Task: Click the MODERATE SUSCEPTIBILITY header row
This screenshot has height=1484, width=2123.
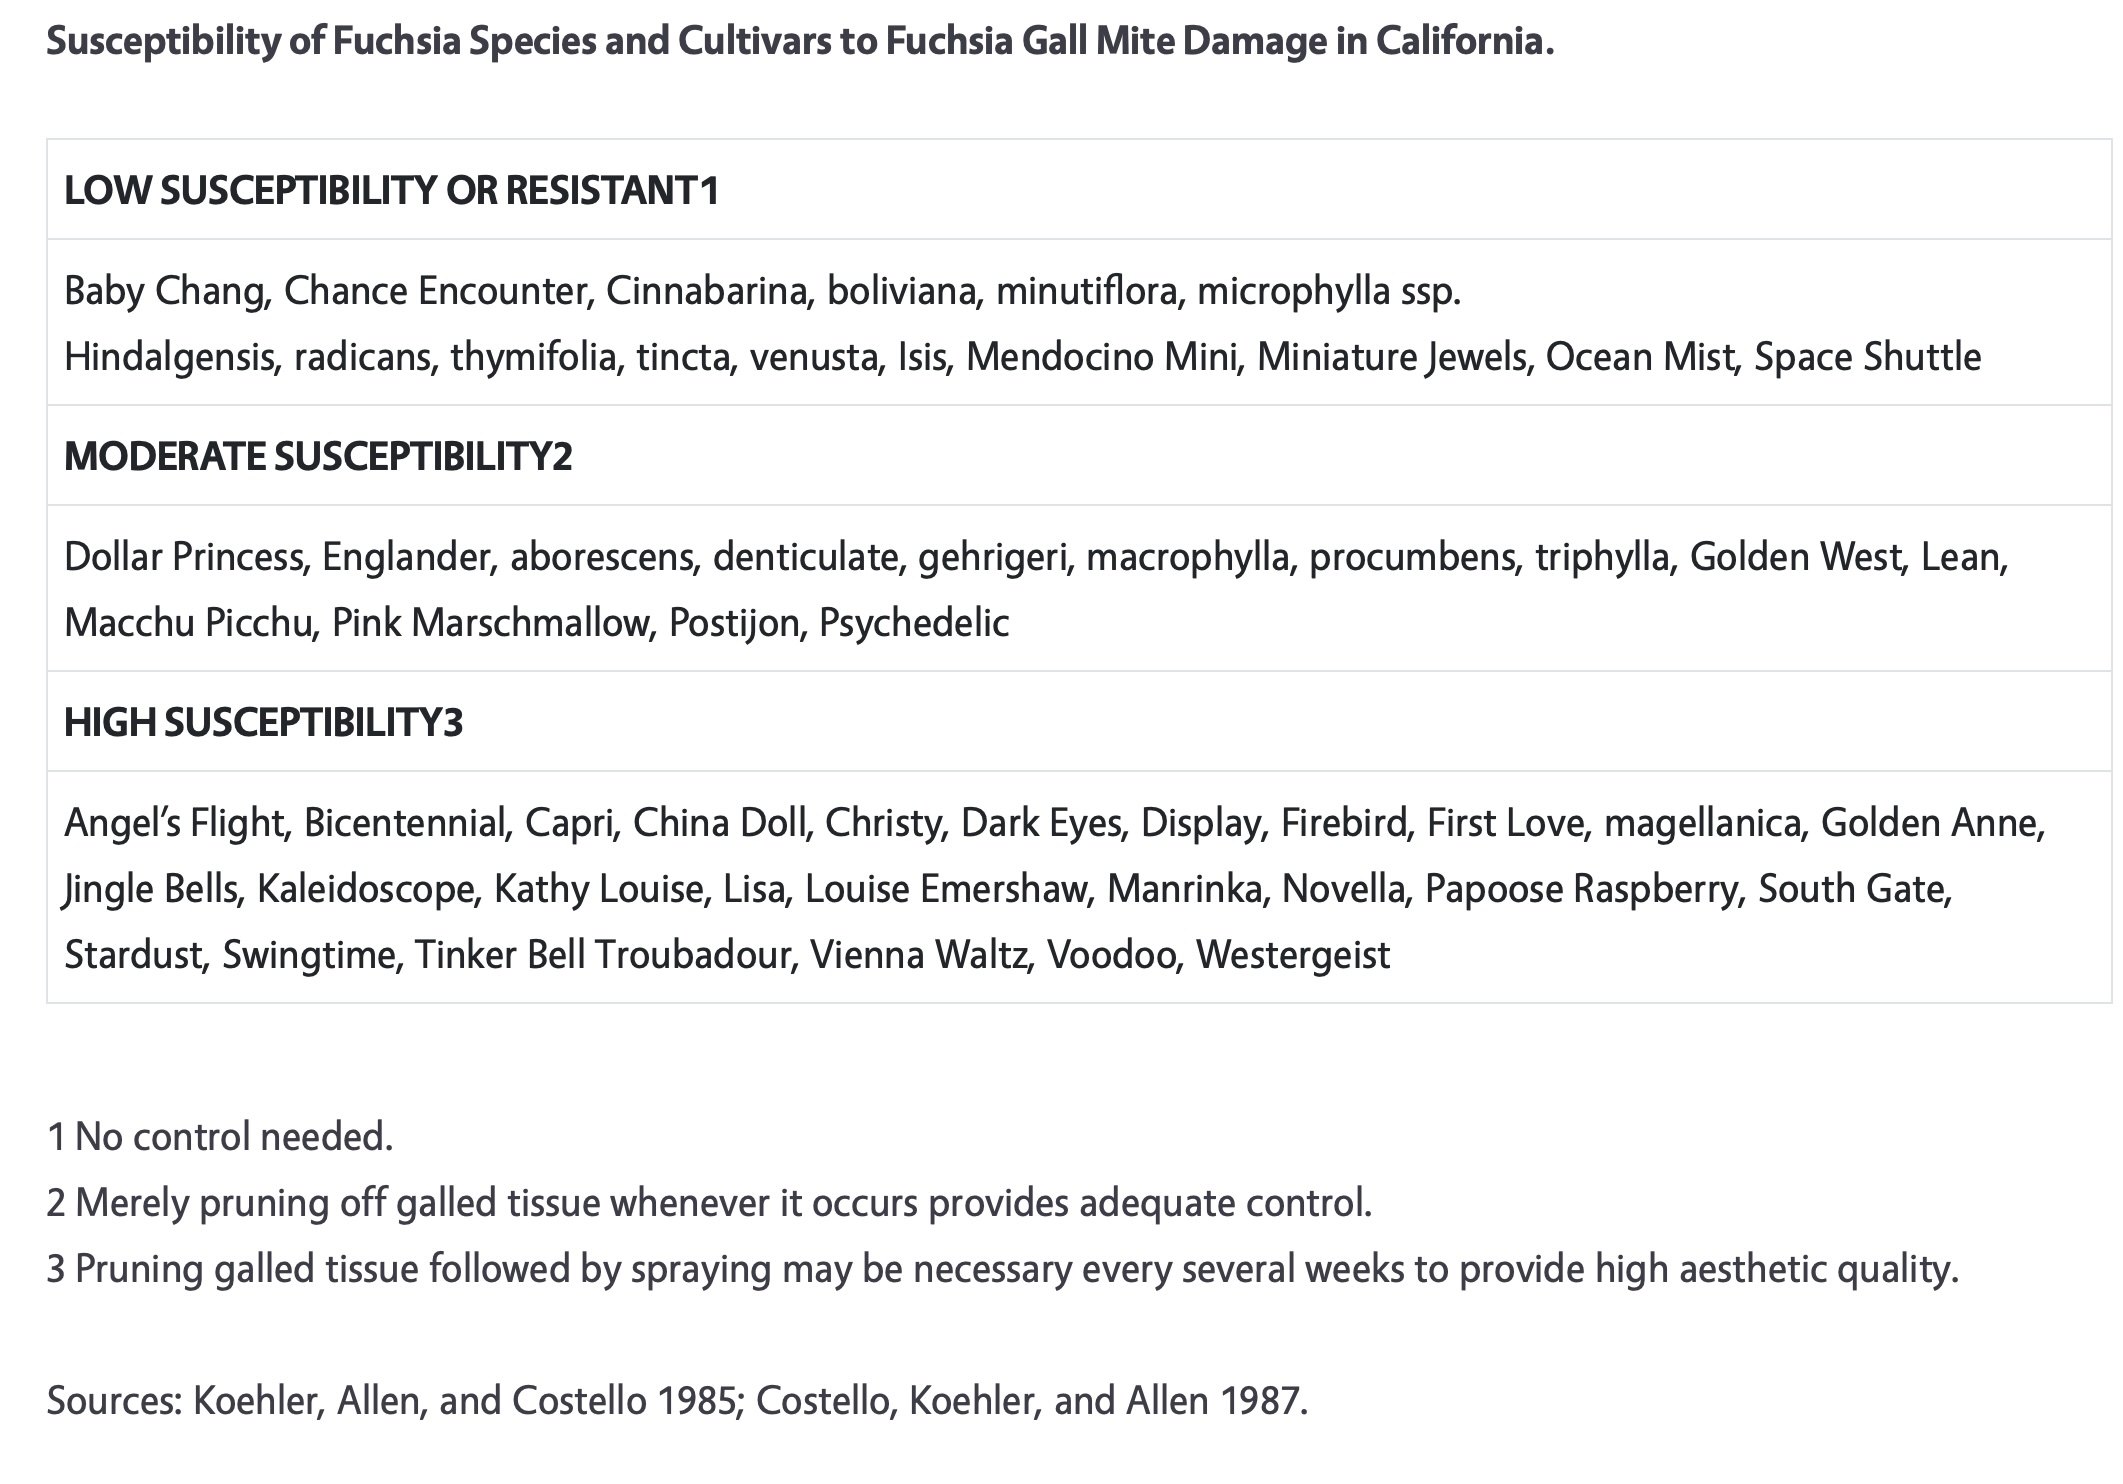Action: [x=318, y=456]
